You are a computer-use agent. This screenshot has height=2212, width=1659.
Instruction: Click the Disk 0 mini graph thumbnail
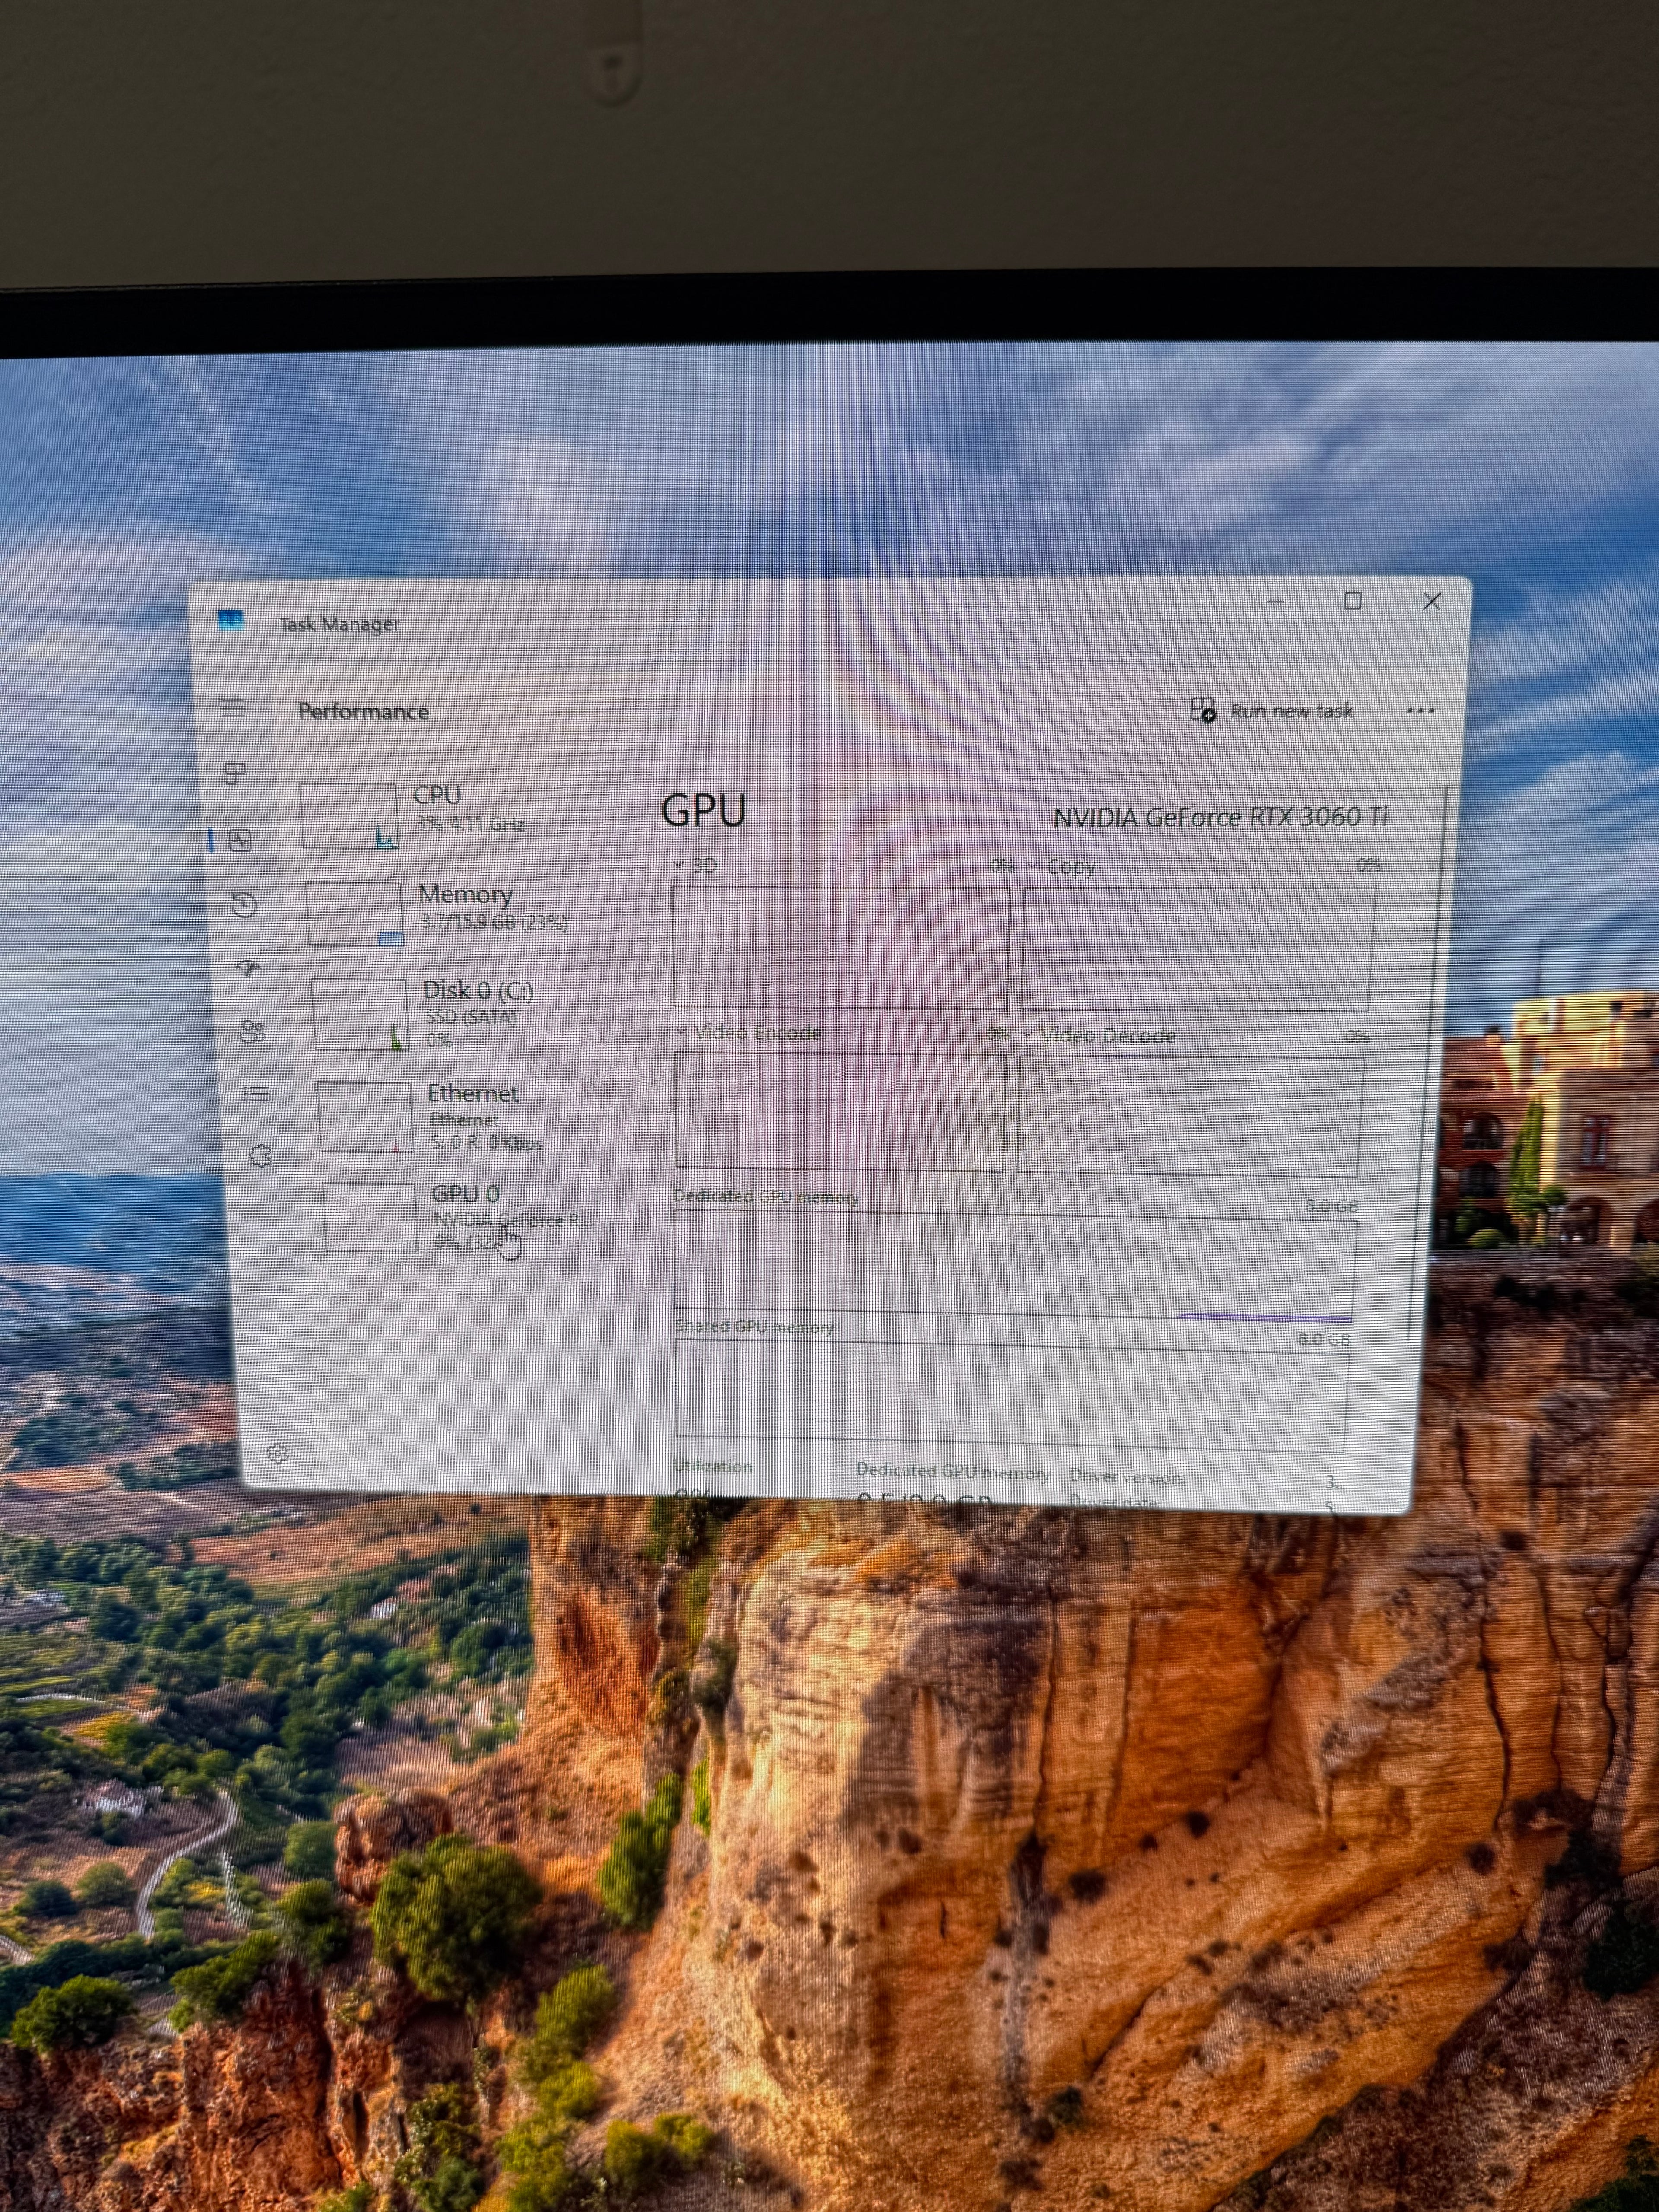[x=360, y=1014]
